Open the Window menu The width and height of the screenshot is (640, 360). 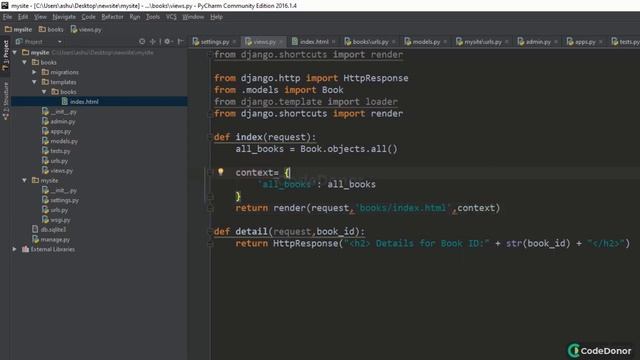point(193,17)
